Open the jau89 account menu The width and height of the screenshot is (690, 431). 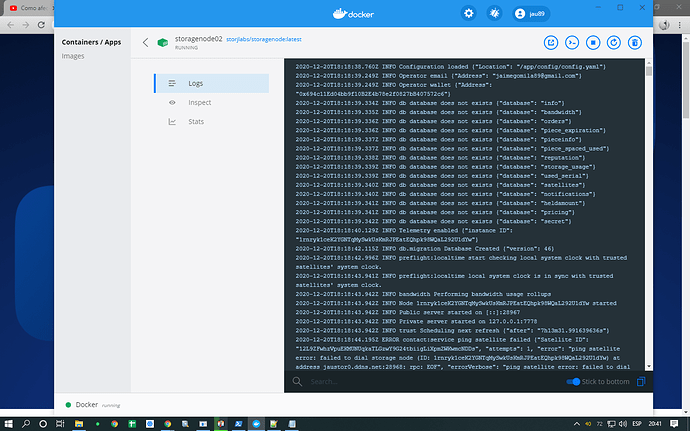click(x=532, y=14)
